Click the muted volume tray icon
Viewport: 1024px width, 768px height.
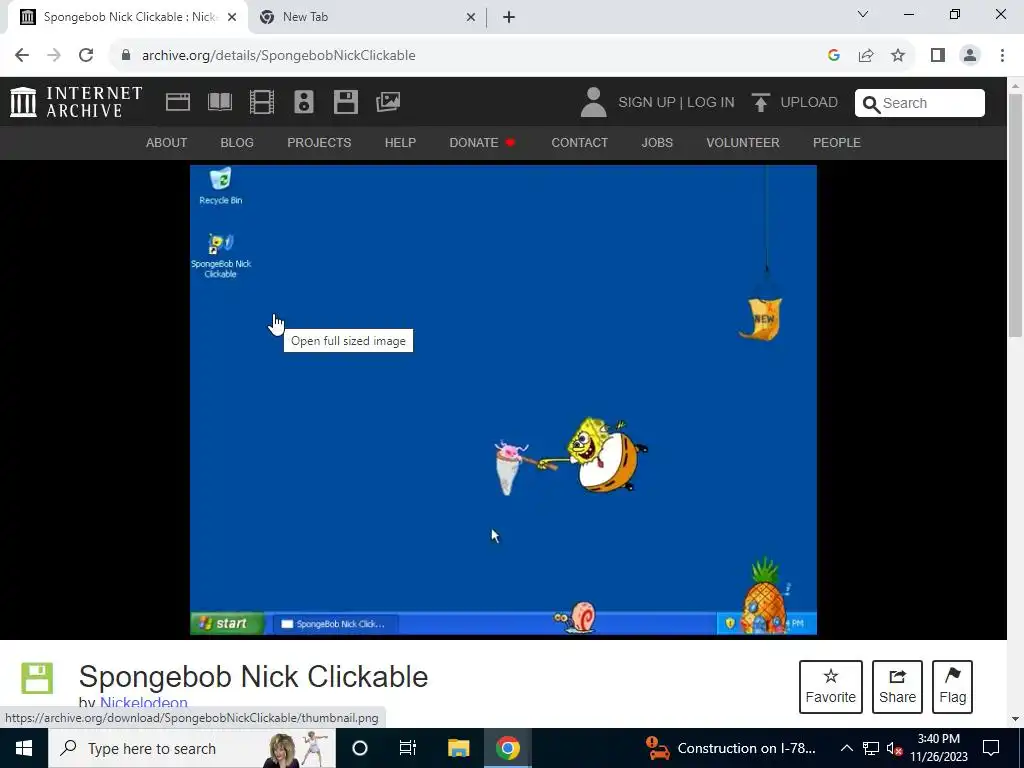coord(895,748)
